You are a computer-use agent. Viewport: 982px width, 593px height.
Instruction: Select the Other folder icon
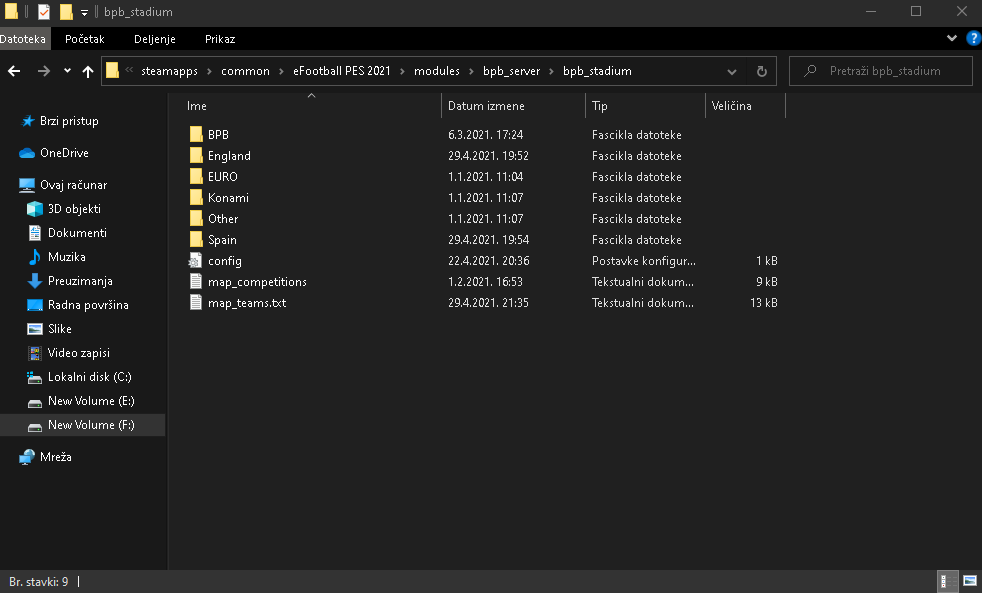(196, 219)
